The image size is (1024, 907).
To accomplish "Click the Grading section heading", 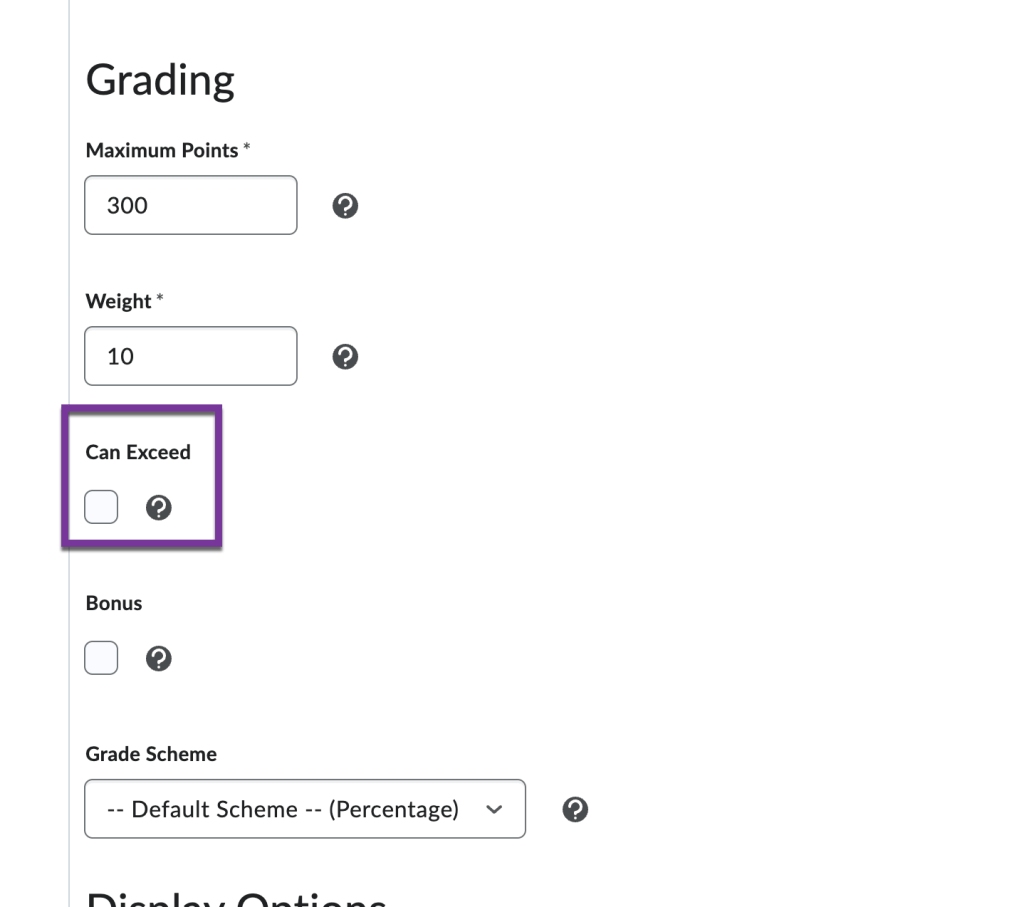I will (x=161, y=80).
